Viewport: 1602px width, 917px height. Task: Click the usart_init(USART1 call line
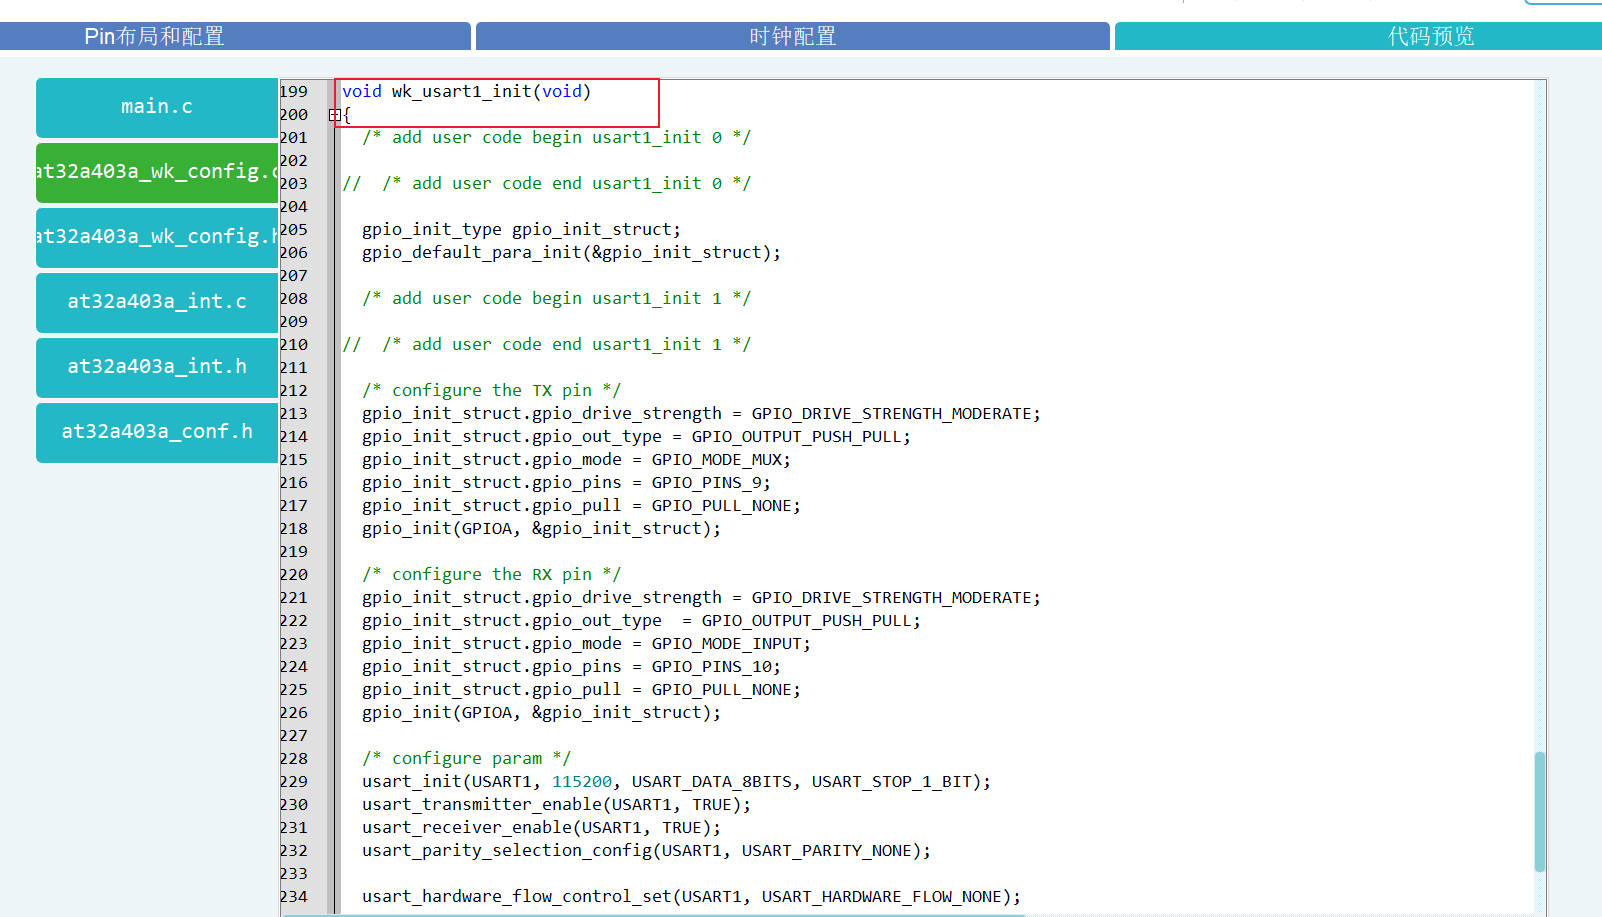click(676, 781)
